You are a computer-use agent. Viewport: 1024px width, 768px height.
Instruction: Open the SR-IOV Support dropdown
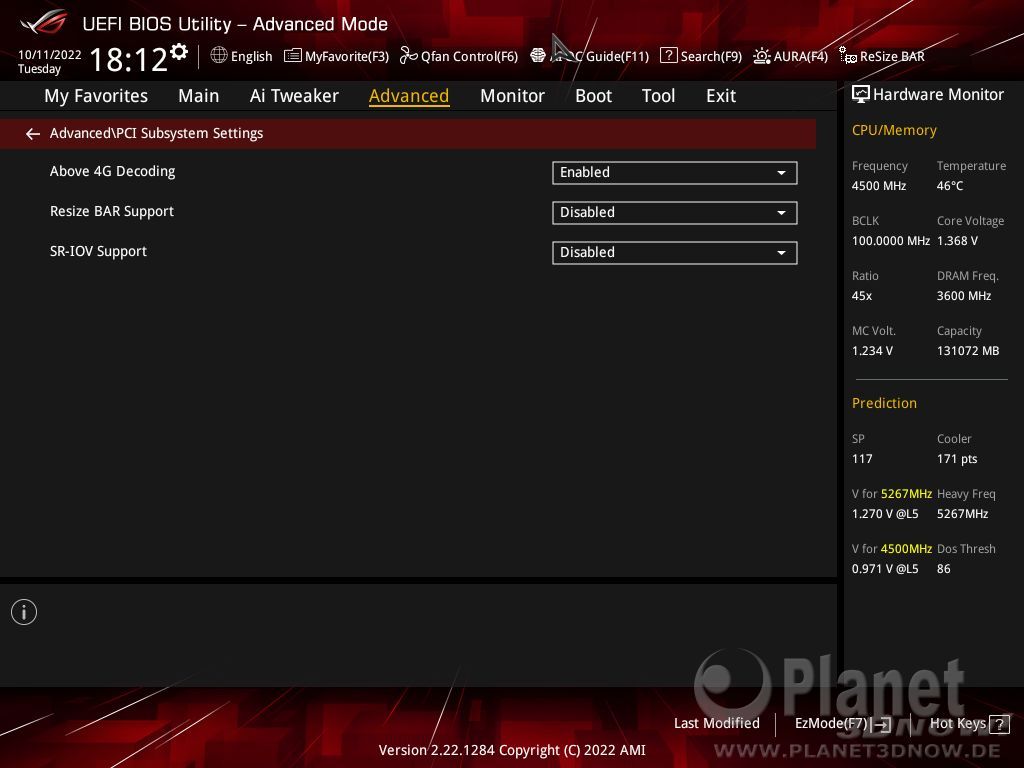[x=675, y=253]
